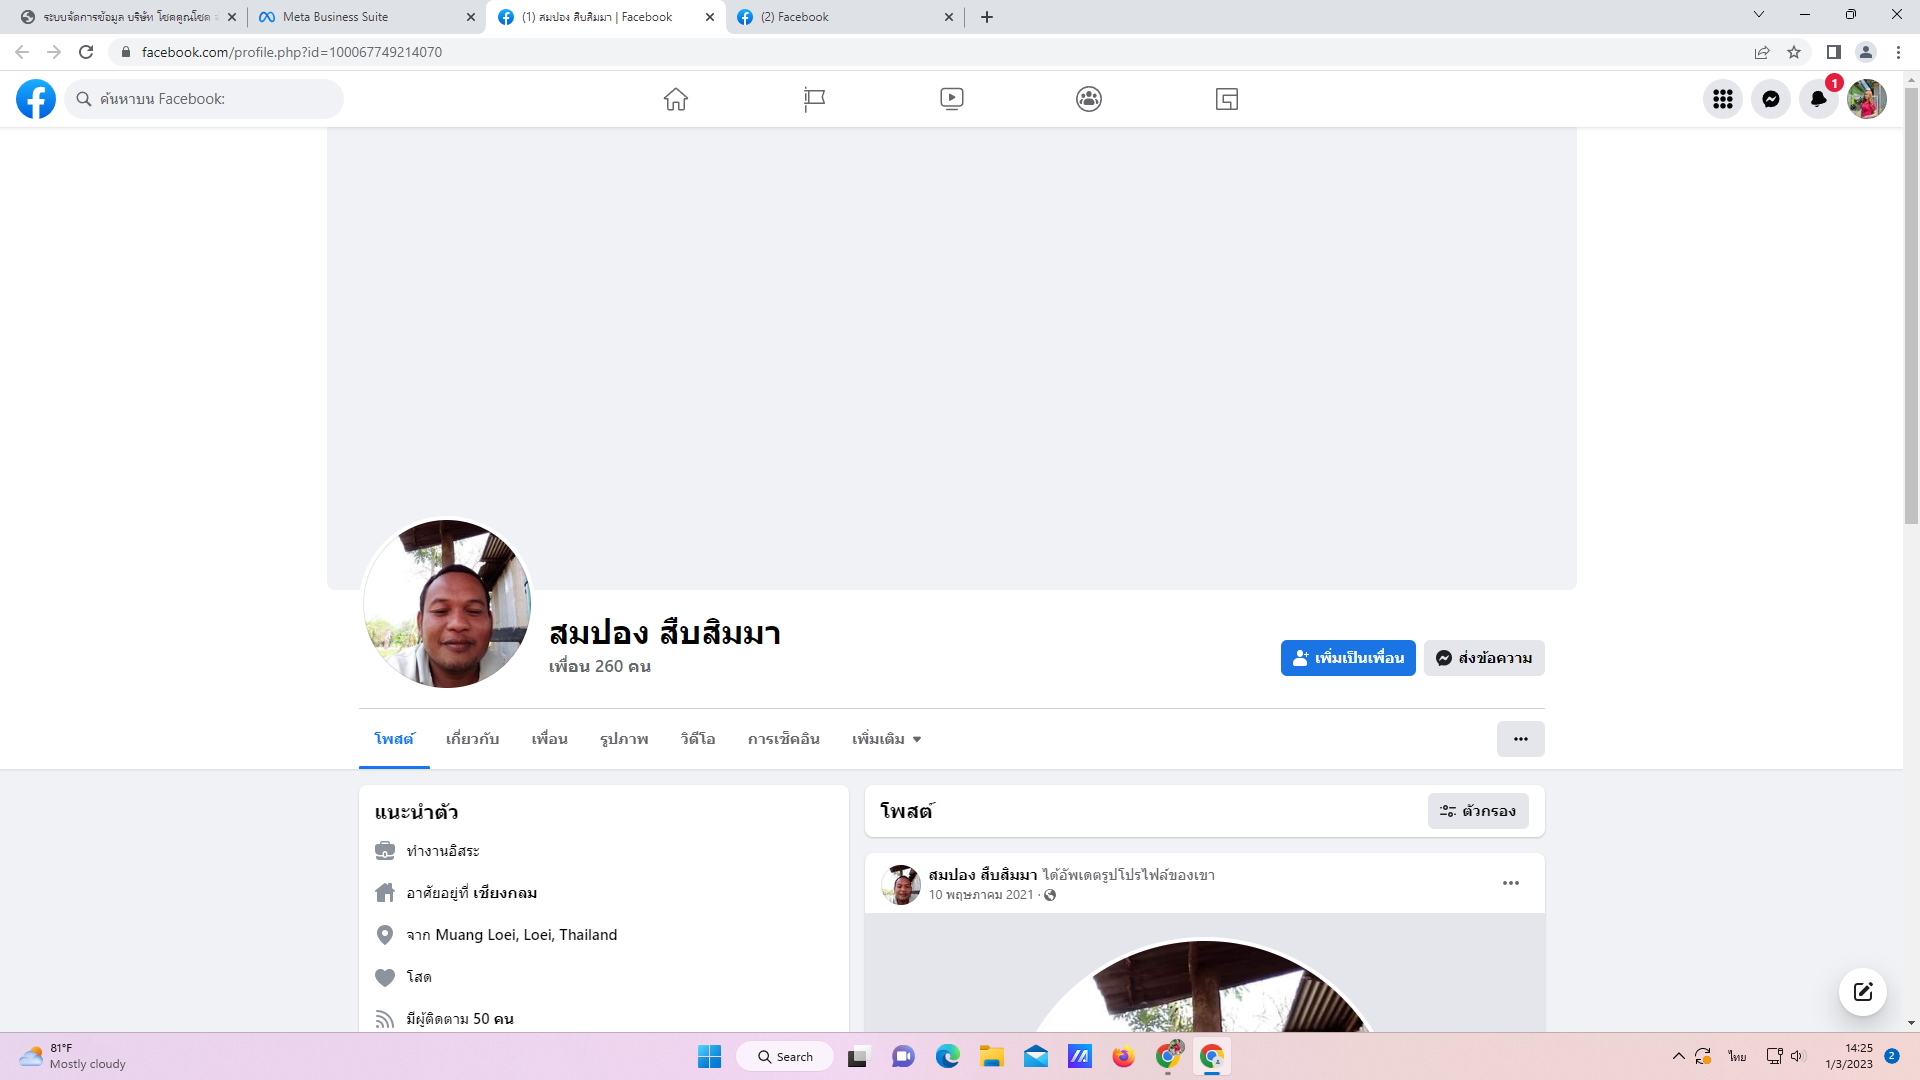The image size is (1920, 1080).
Task: Open the Messenger icon
Action: click(x=1771, y=99)
